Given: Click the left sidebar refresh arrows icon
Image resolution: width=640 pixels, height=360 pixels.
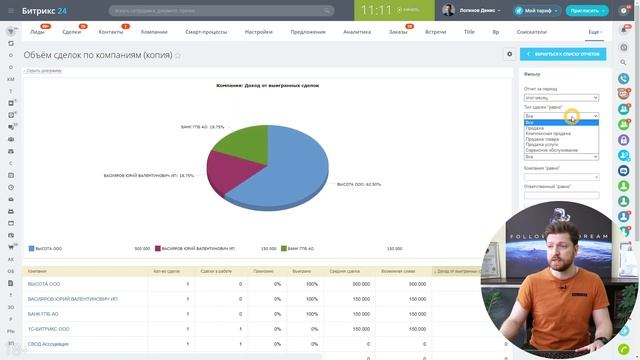Looking at the screenshot, I should (11, 43).
